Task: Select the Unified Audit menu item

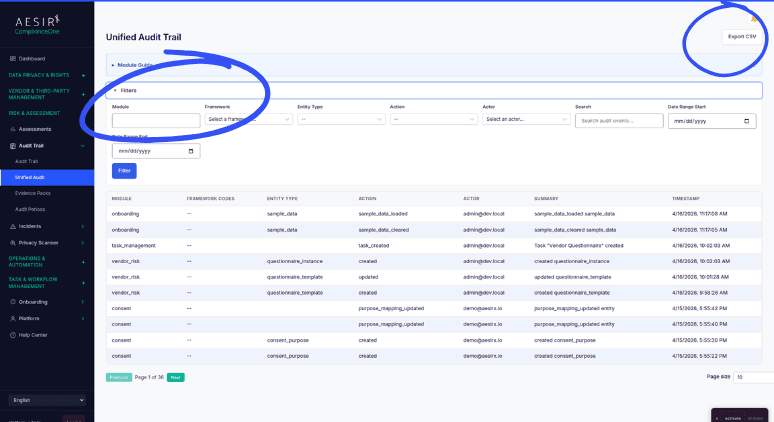Action: (47, 178)
